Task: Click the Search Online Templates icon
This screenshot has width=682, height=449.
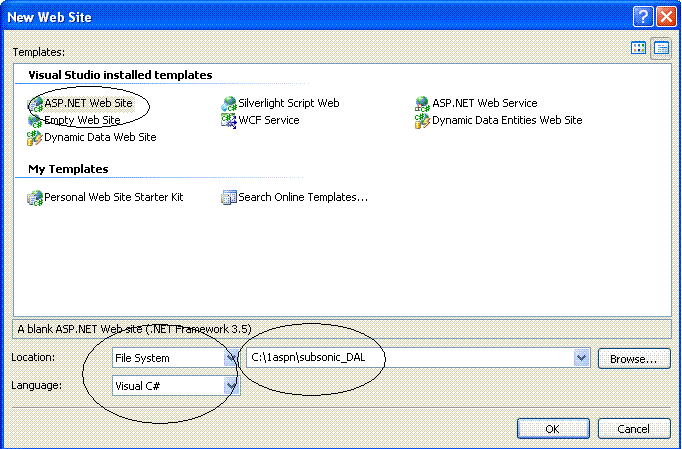Action: coord(229,198)
